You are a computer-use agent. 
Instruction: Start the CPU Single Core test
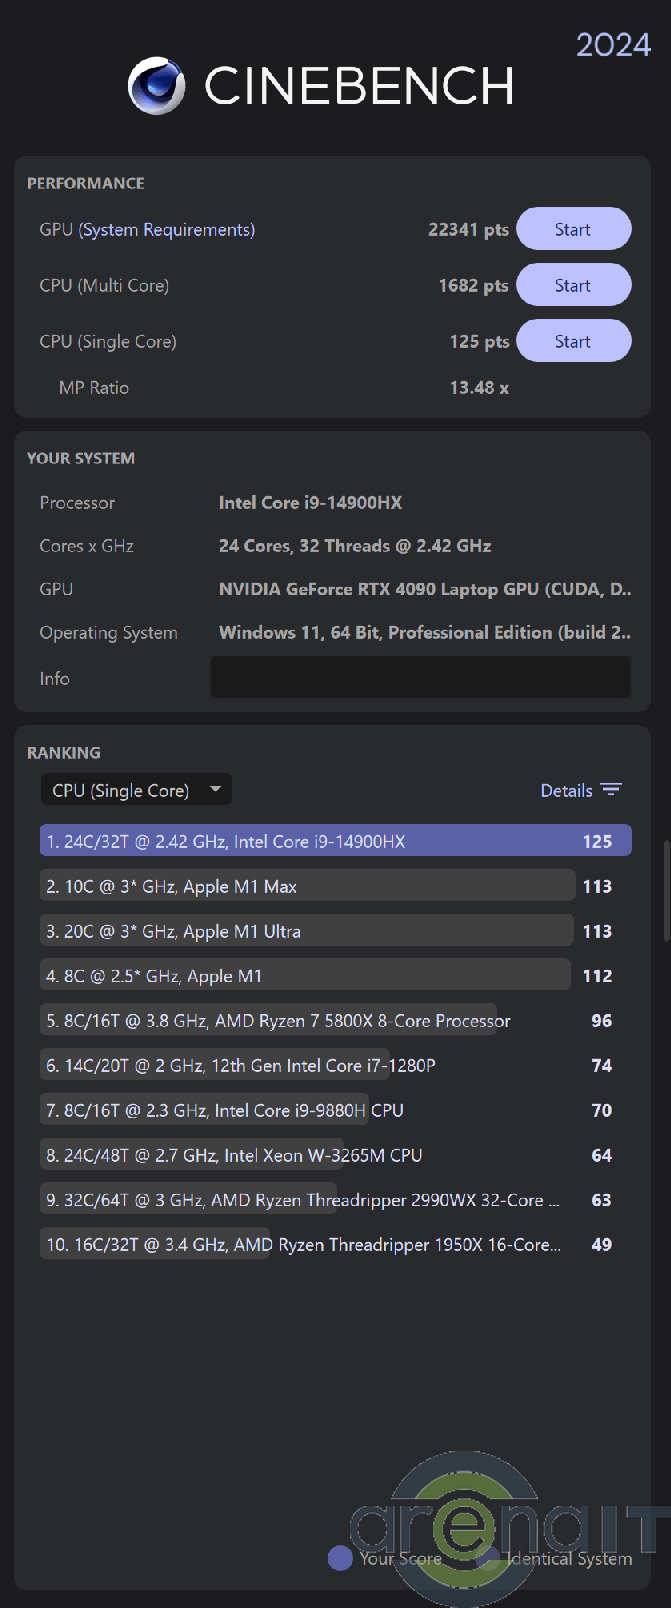[573, 341]
